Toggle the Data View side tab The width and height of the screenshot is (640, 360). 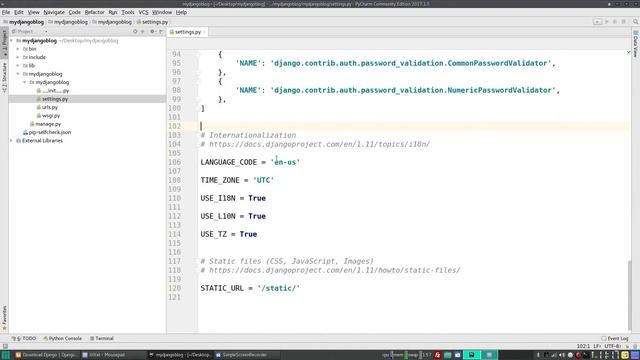pos(636,44)
